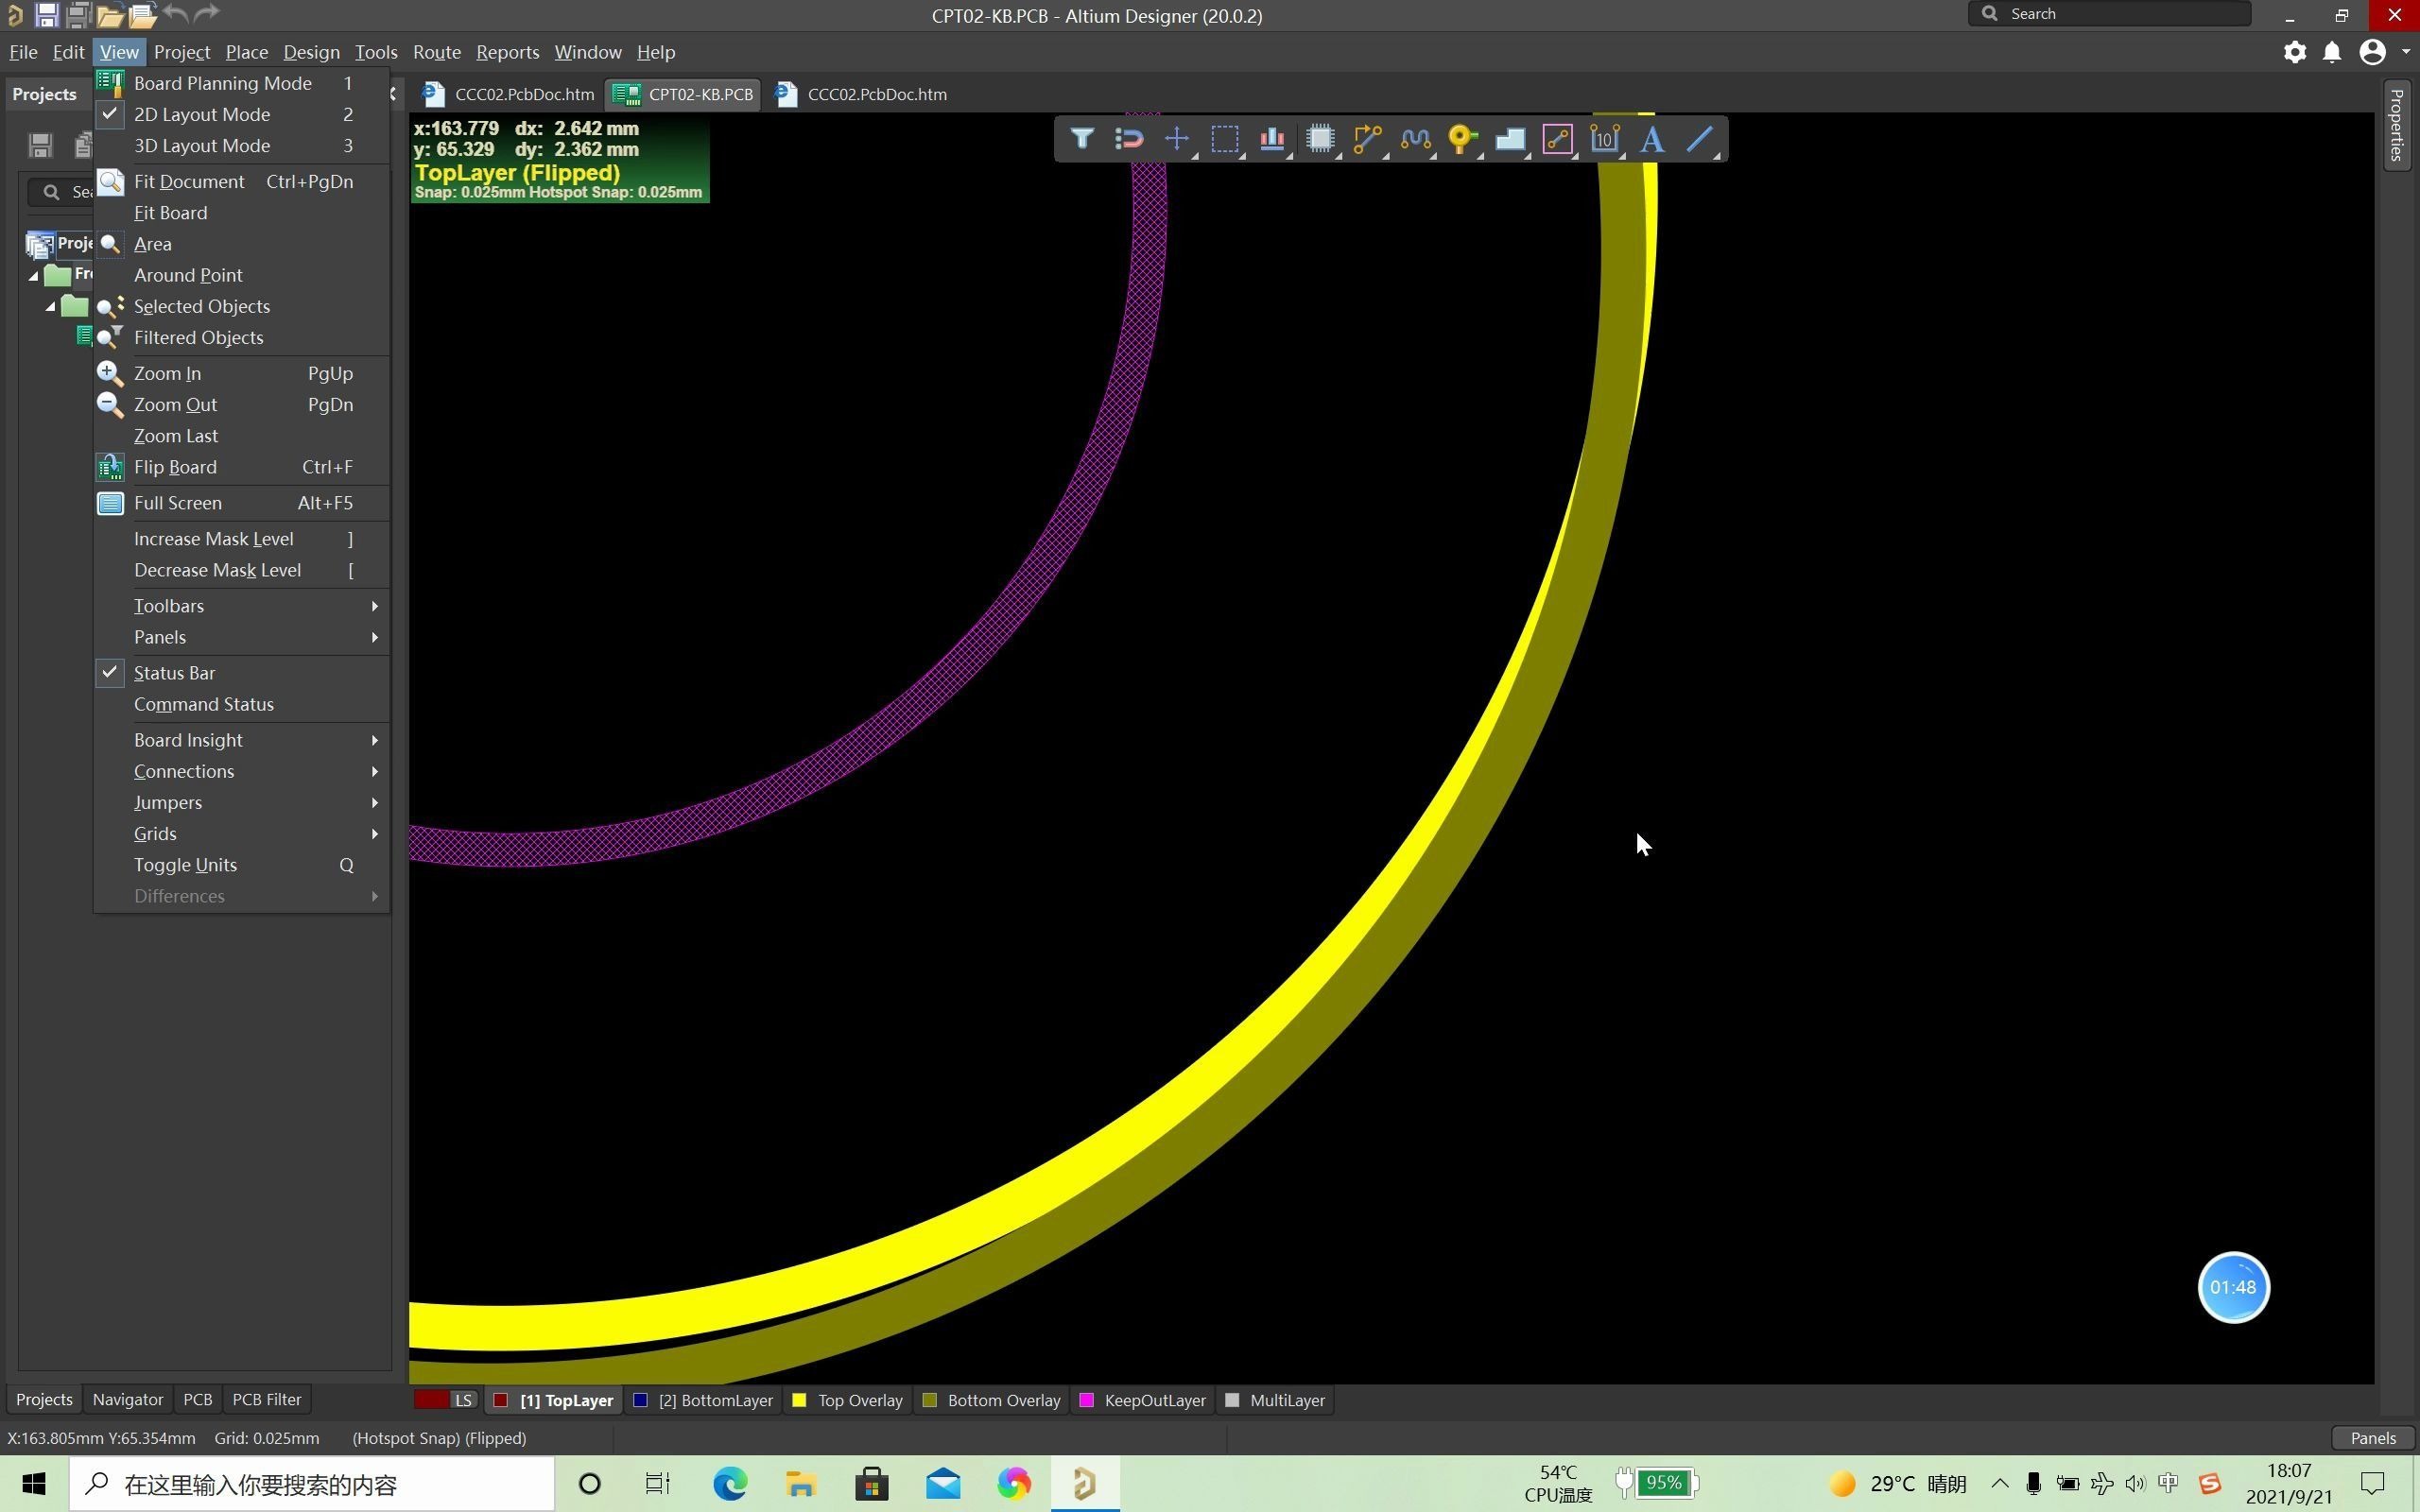
Task: Click the Windows taskbar search box
Action: [x=312, y=1484]
